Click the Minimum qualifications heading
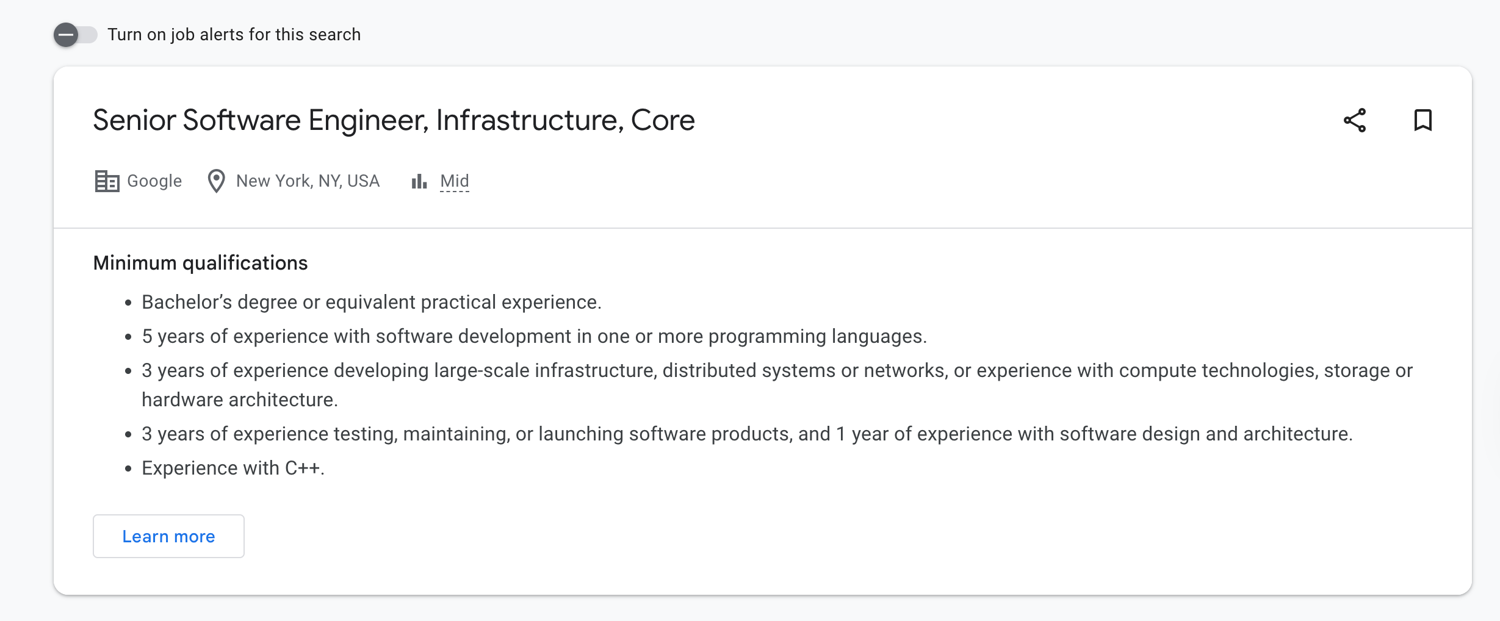 pyautogui.click(x=199, y=262)
